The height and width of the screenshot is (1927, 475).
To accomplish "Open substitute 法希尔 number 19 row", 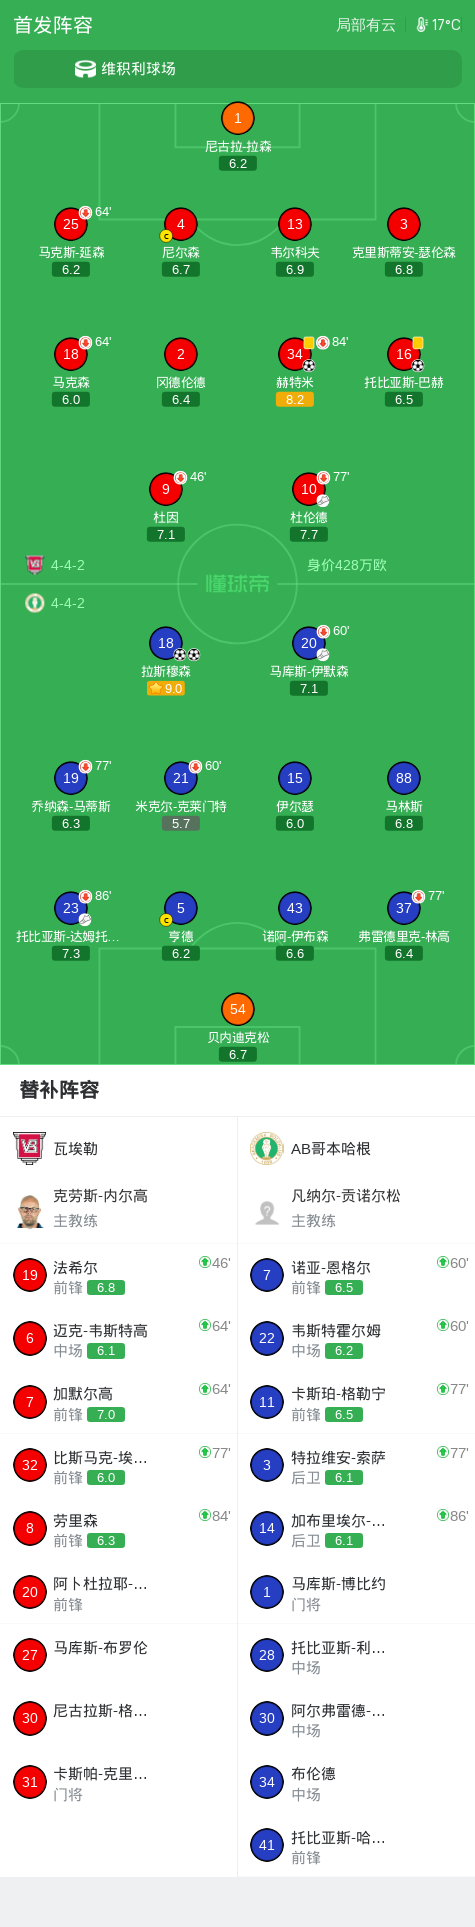I will 119,1276.
